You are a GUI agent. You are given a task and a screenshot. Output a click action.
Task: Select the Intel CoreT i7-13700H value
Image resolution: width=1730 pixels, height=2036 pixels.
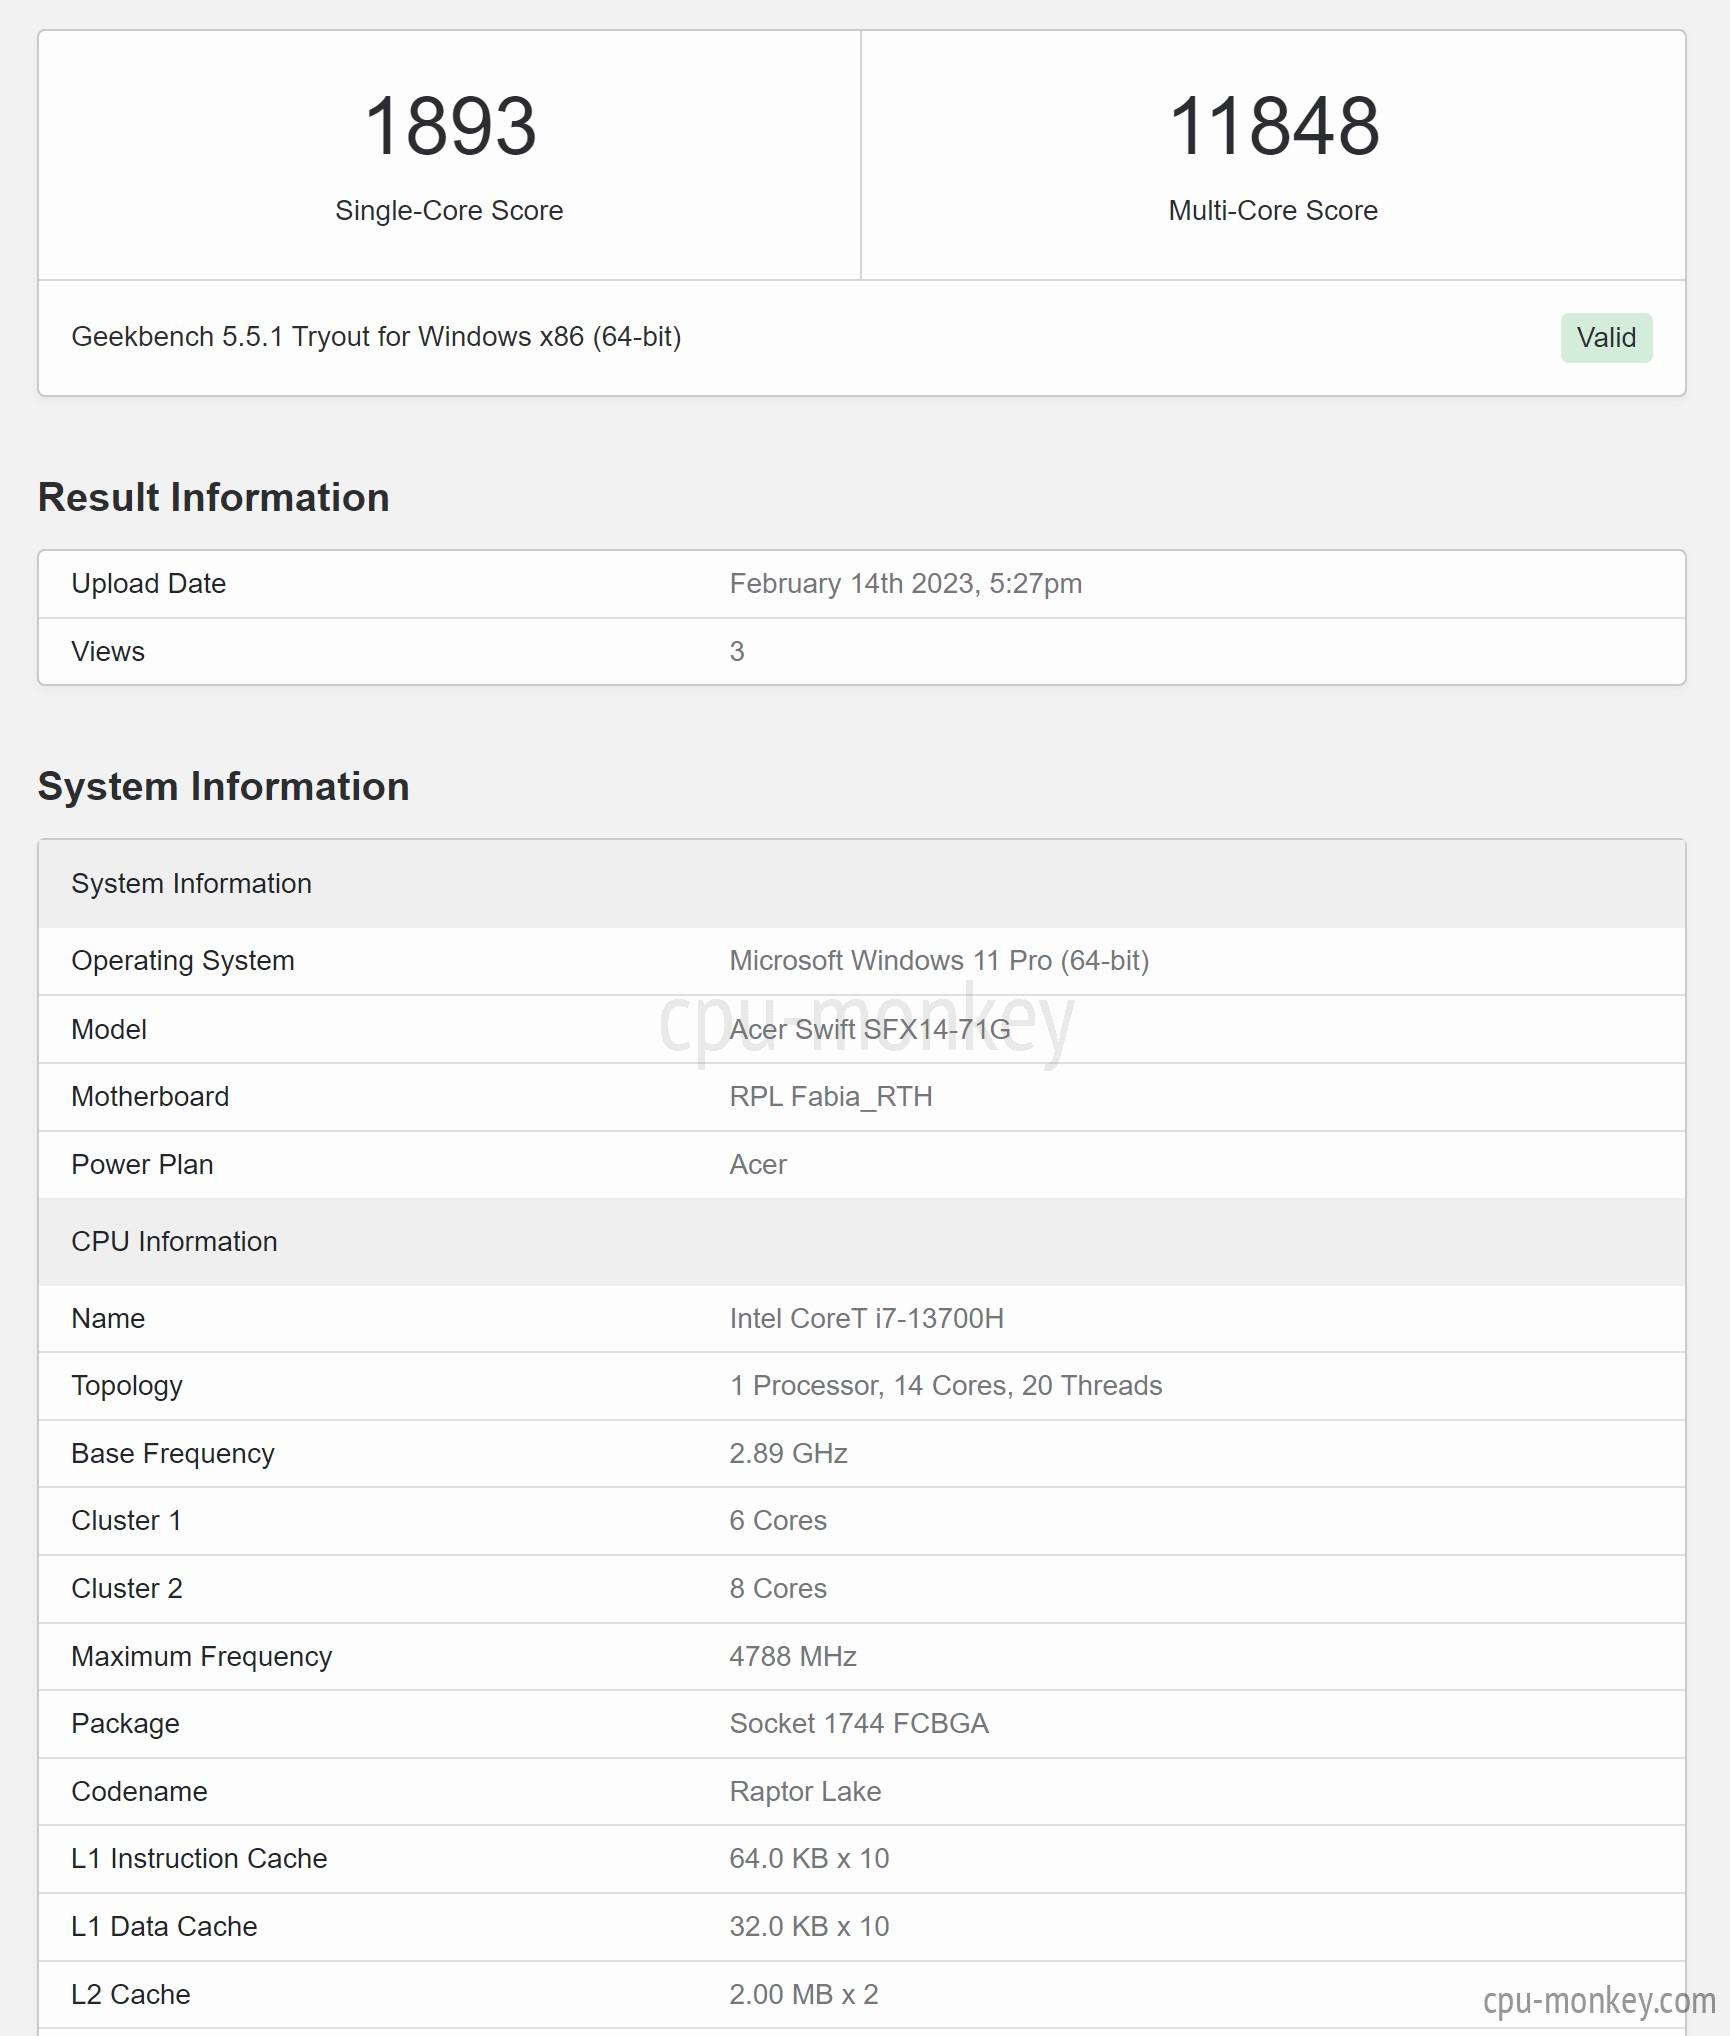867,1319
